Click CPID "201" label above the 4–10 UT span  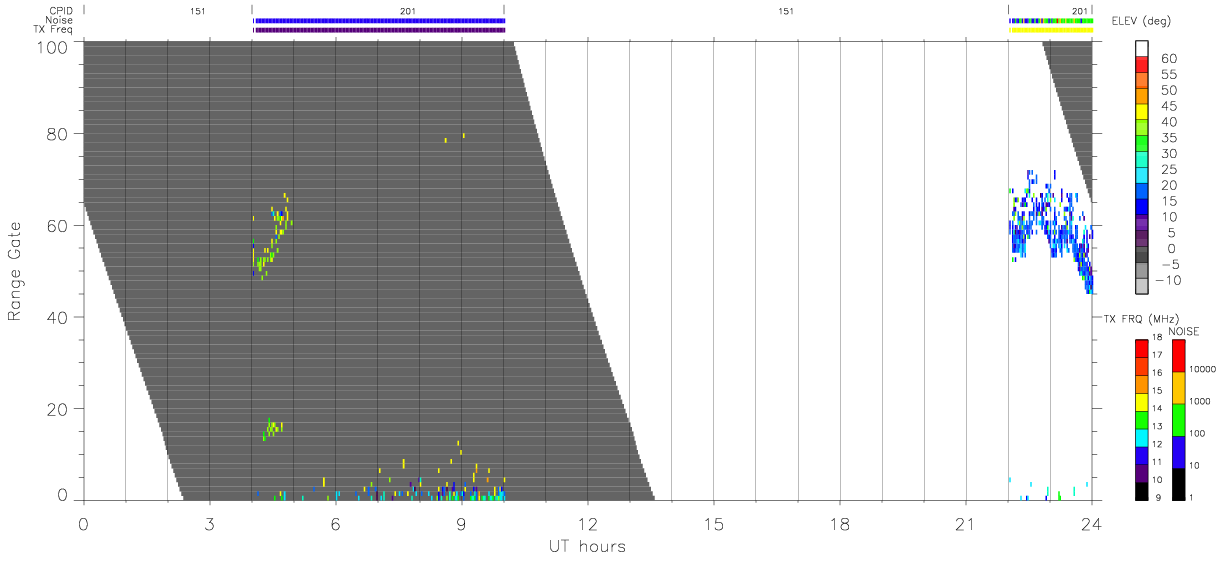tap(407, 11)
